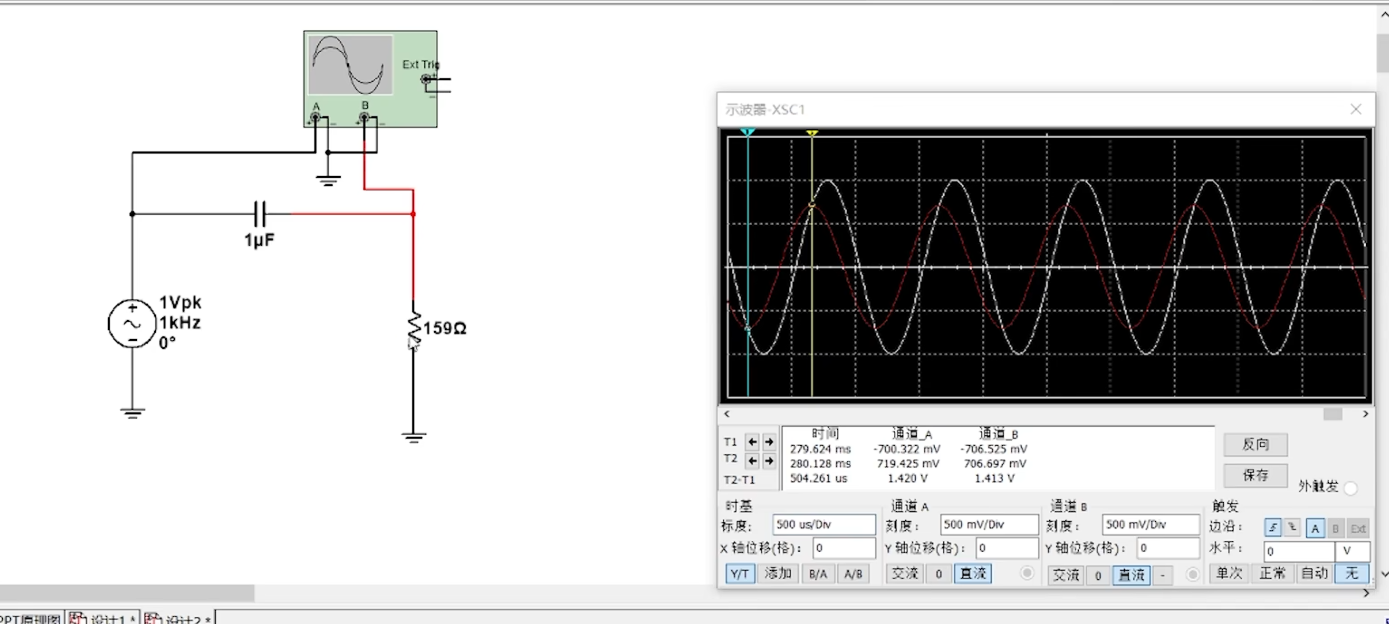Close the 示波器-XSC1 window
This screenshot has width=1389, height=624.
pyautogui.click(x=1356, y=109)
